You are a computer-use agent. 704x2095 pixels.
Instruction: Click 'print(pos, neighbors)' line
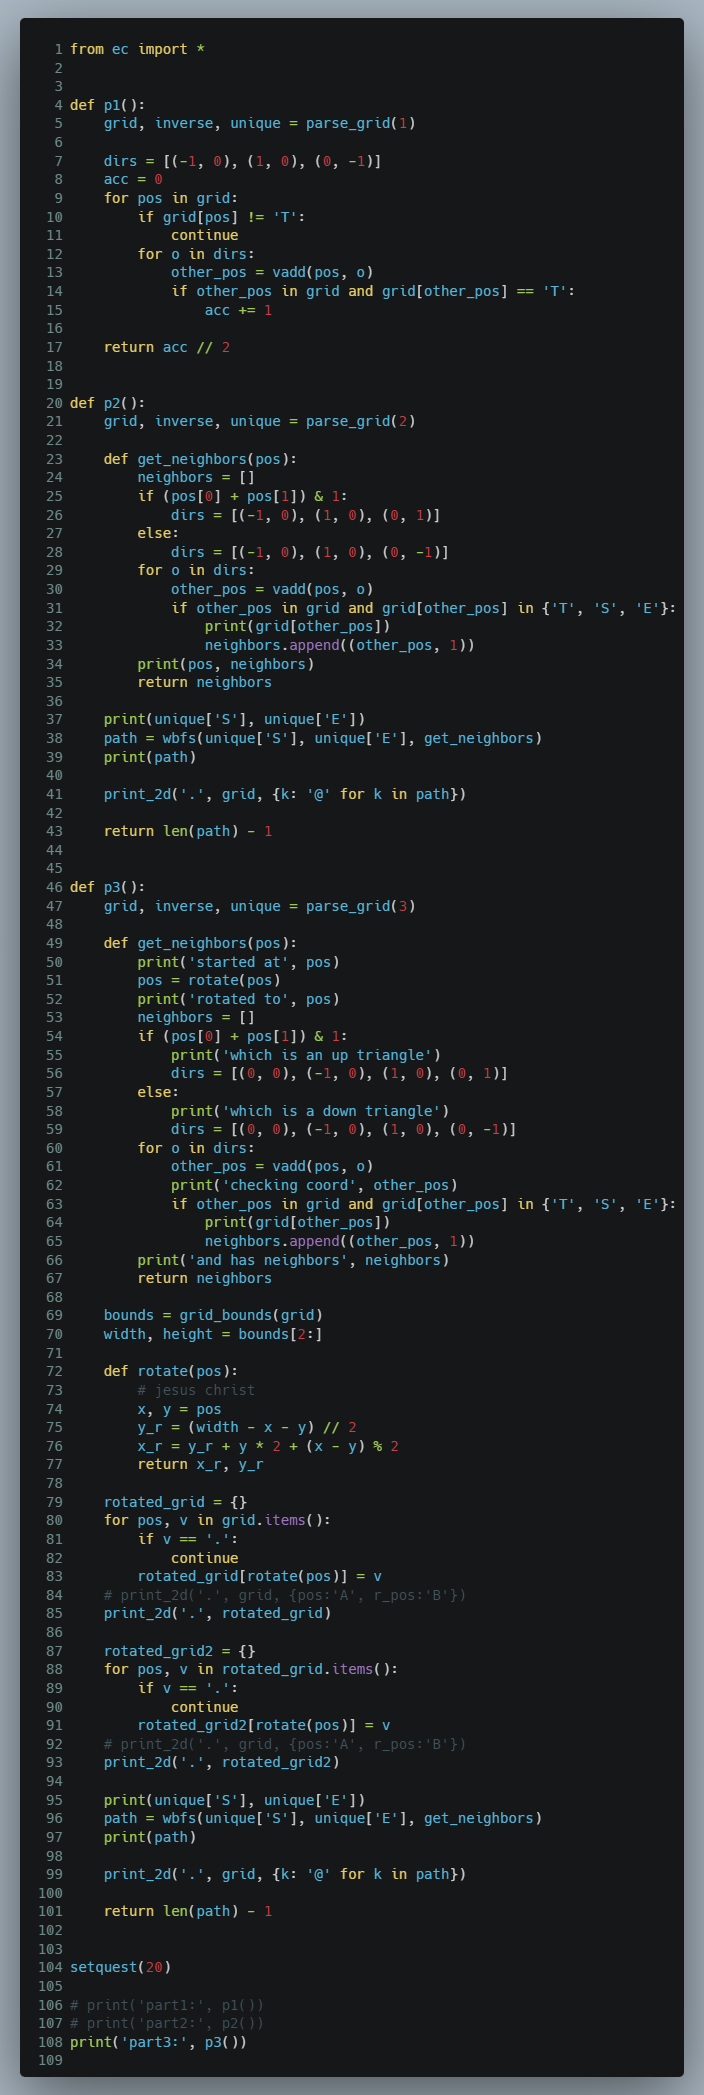(226, 664)
